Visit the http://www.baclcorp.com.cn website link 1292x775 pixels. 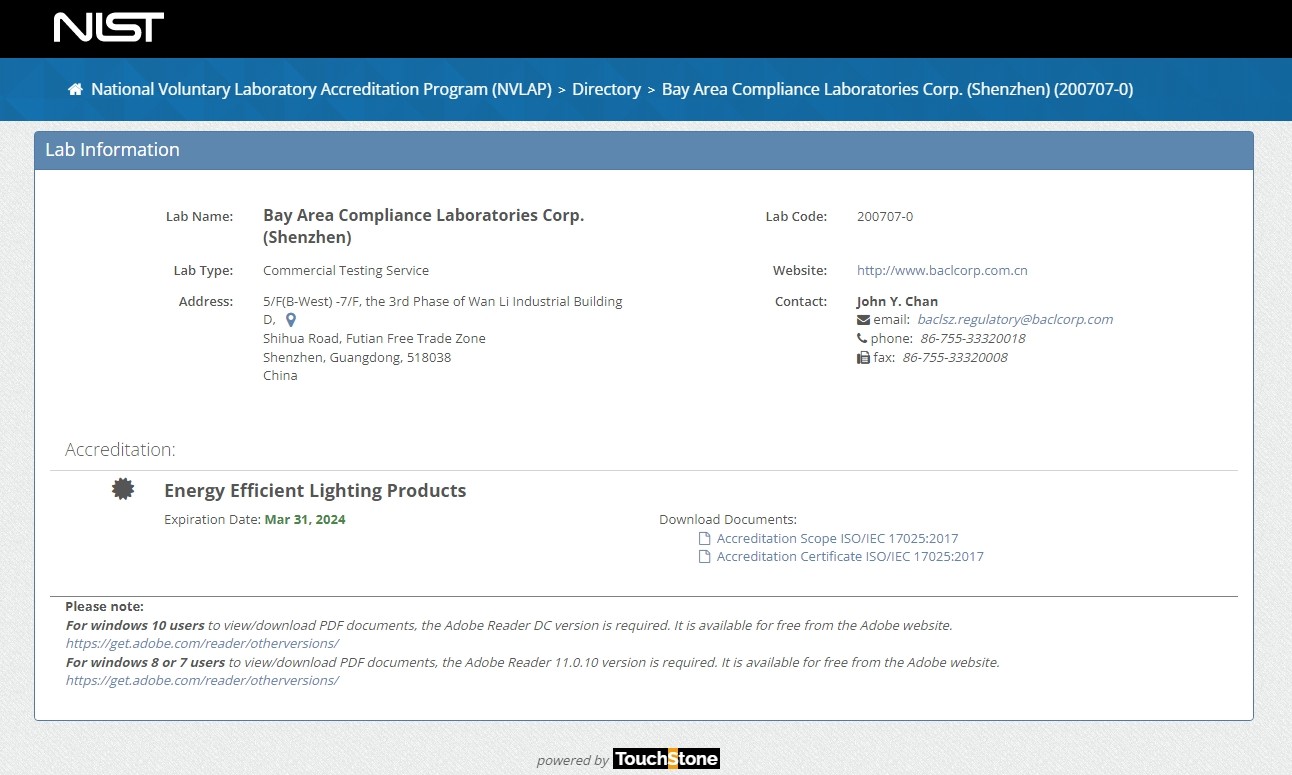click(x=942, y=270)
